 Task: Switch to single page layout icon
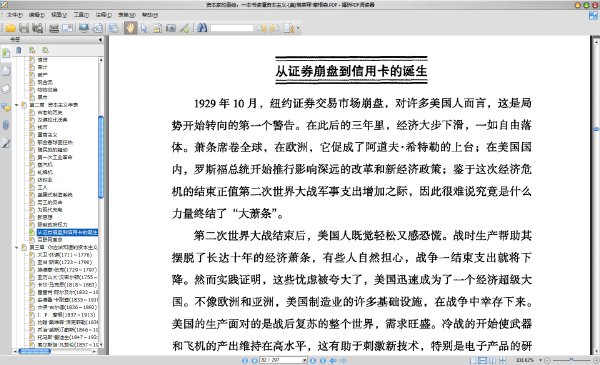[x=473, y=360]
